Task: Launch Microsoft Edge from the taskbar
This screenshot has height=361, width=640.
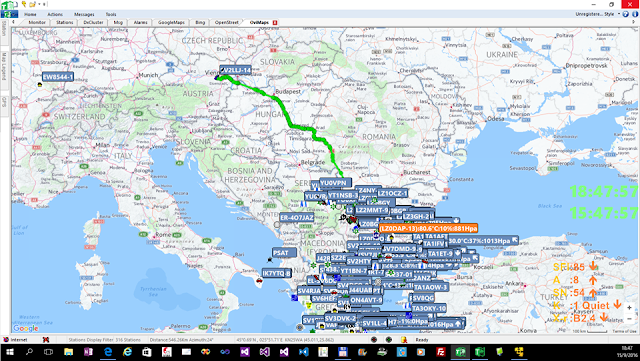Action: (x=107, y=352)
